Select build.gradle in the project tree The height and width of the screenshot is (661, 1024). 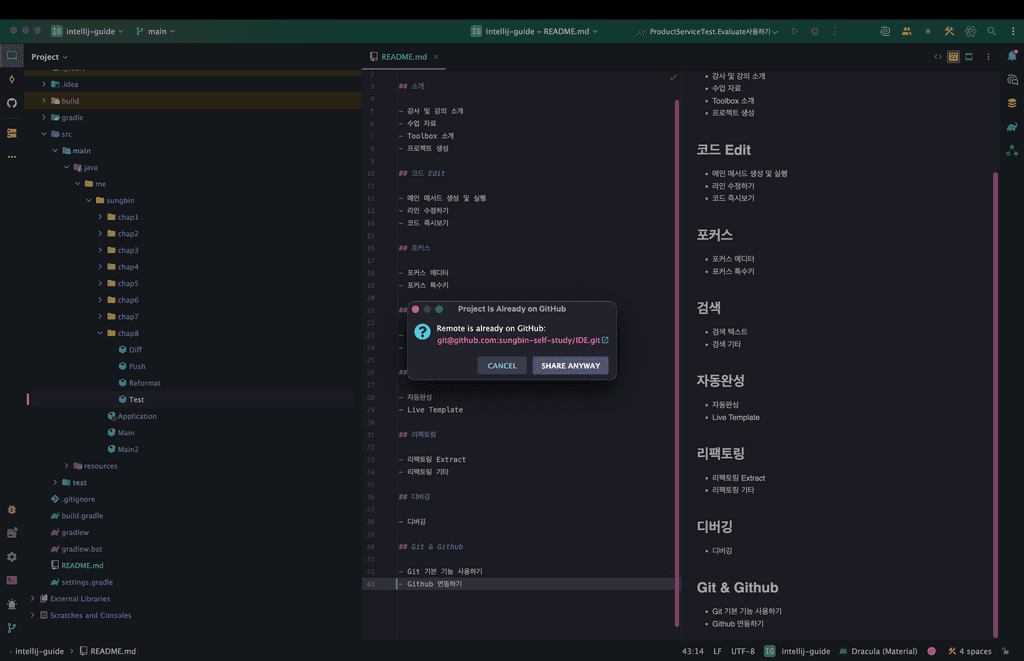coord(82,516)
